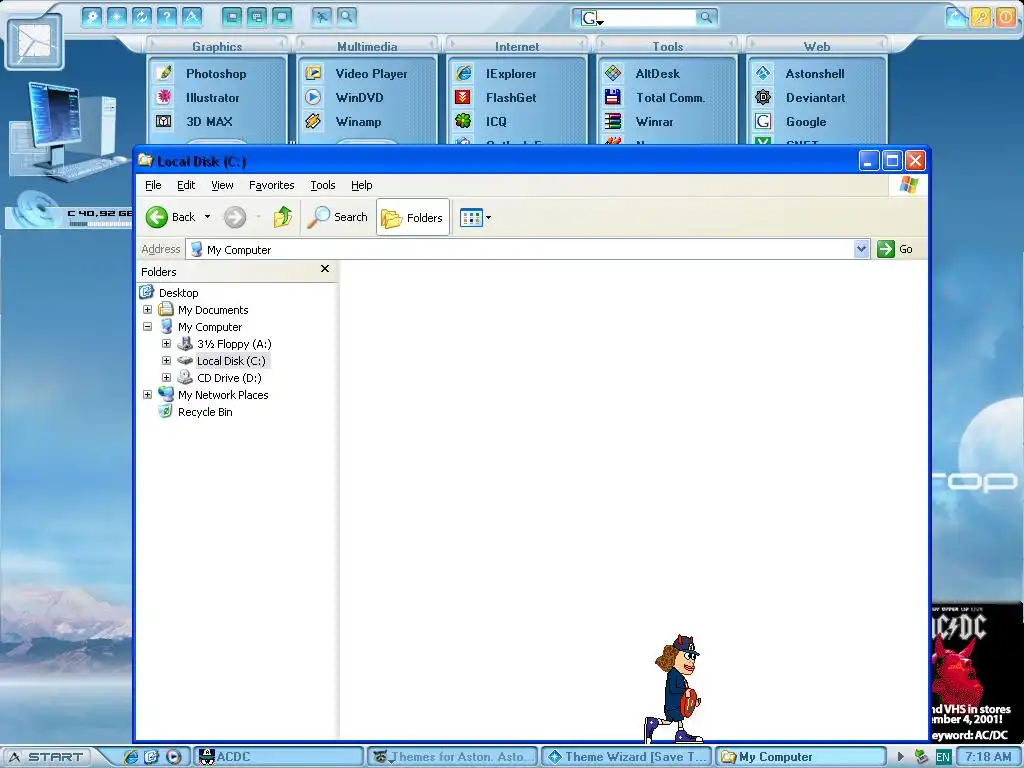Switch to ACDC taskbar button
This screenshot has width=1024, height=768.
tap(279, 757)
